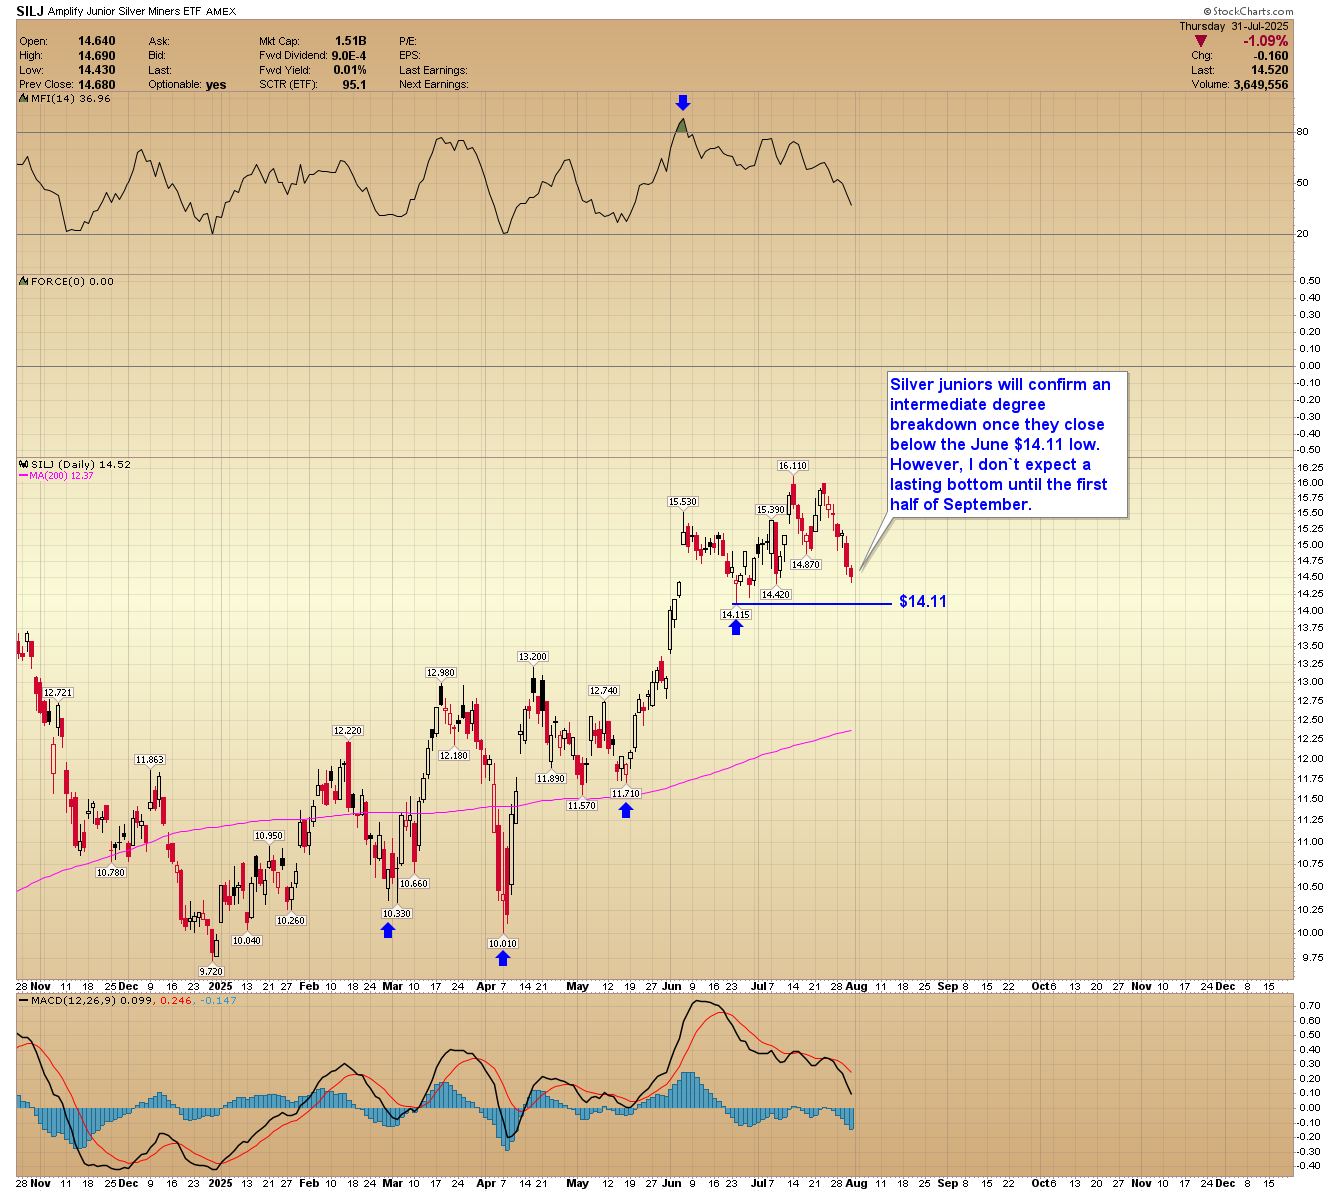1340x1192 pixels.
Task: Click the 15.390 price label
Action: 771,510
